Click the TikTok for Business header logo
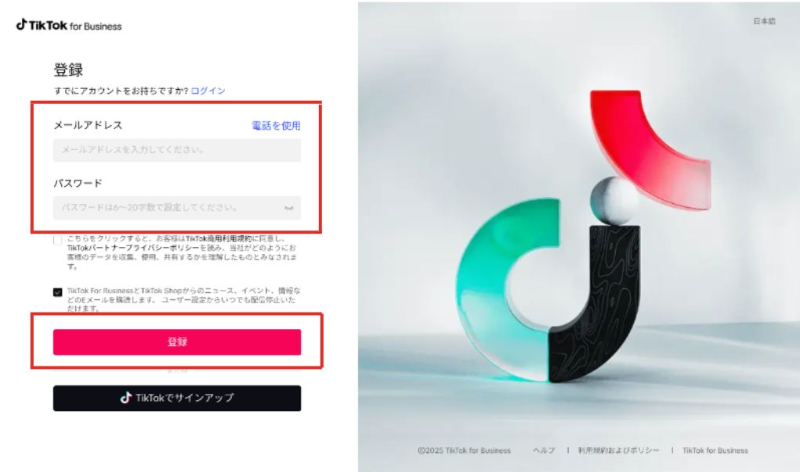The width and height of the screenshot is (800, 472). pos(69,25)
